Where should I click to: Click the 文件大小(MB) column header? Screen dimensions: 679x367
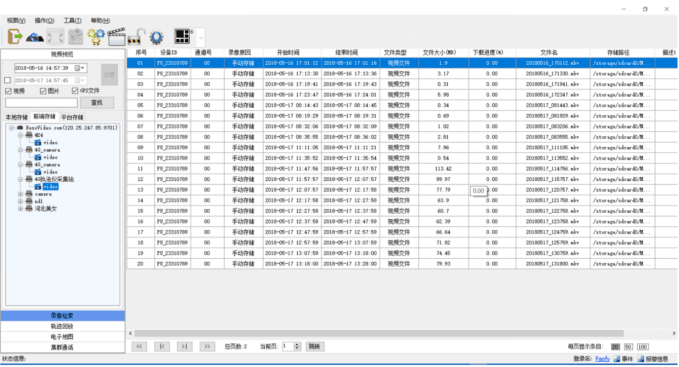439,52
